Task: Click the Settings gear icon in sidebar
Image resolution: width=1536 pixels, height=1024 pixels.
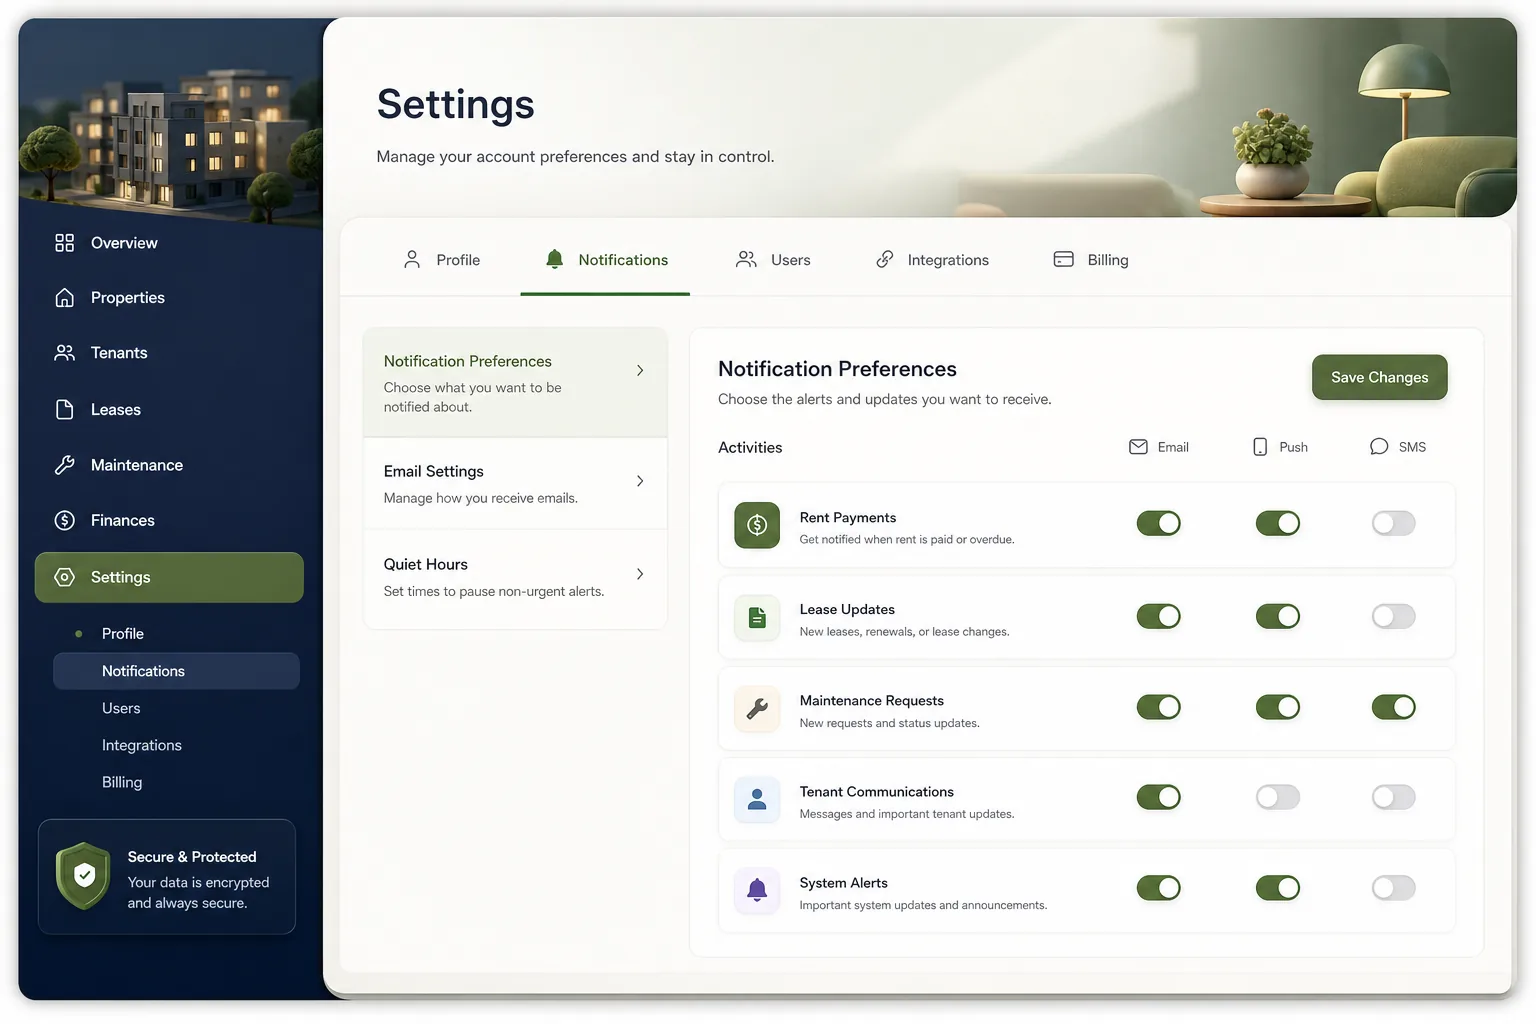Action: click(65, 577)
